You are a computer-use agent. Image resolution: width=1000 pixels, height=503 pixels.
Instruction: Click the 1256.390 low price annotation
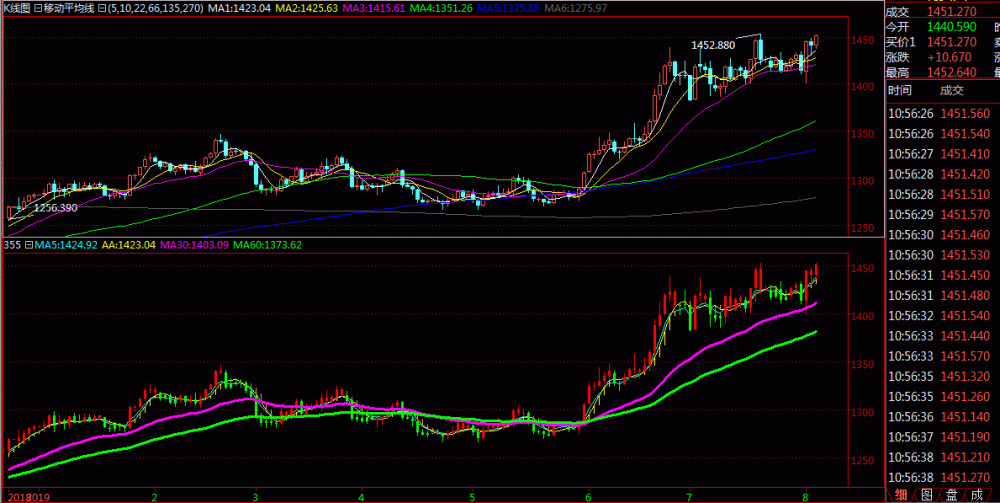pos(55,208)
